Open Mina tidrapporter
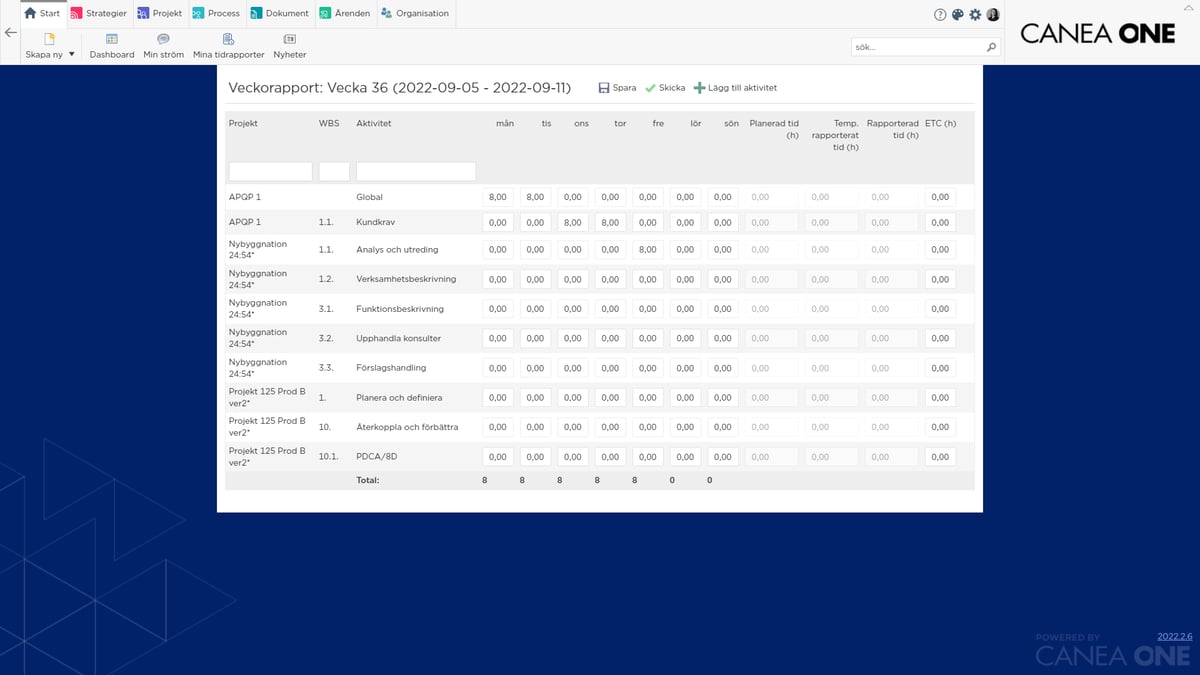Screen dimensions: 1200x675 (228, 40)
